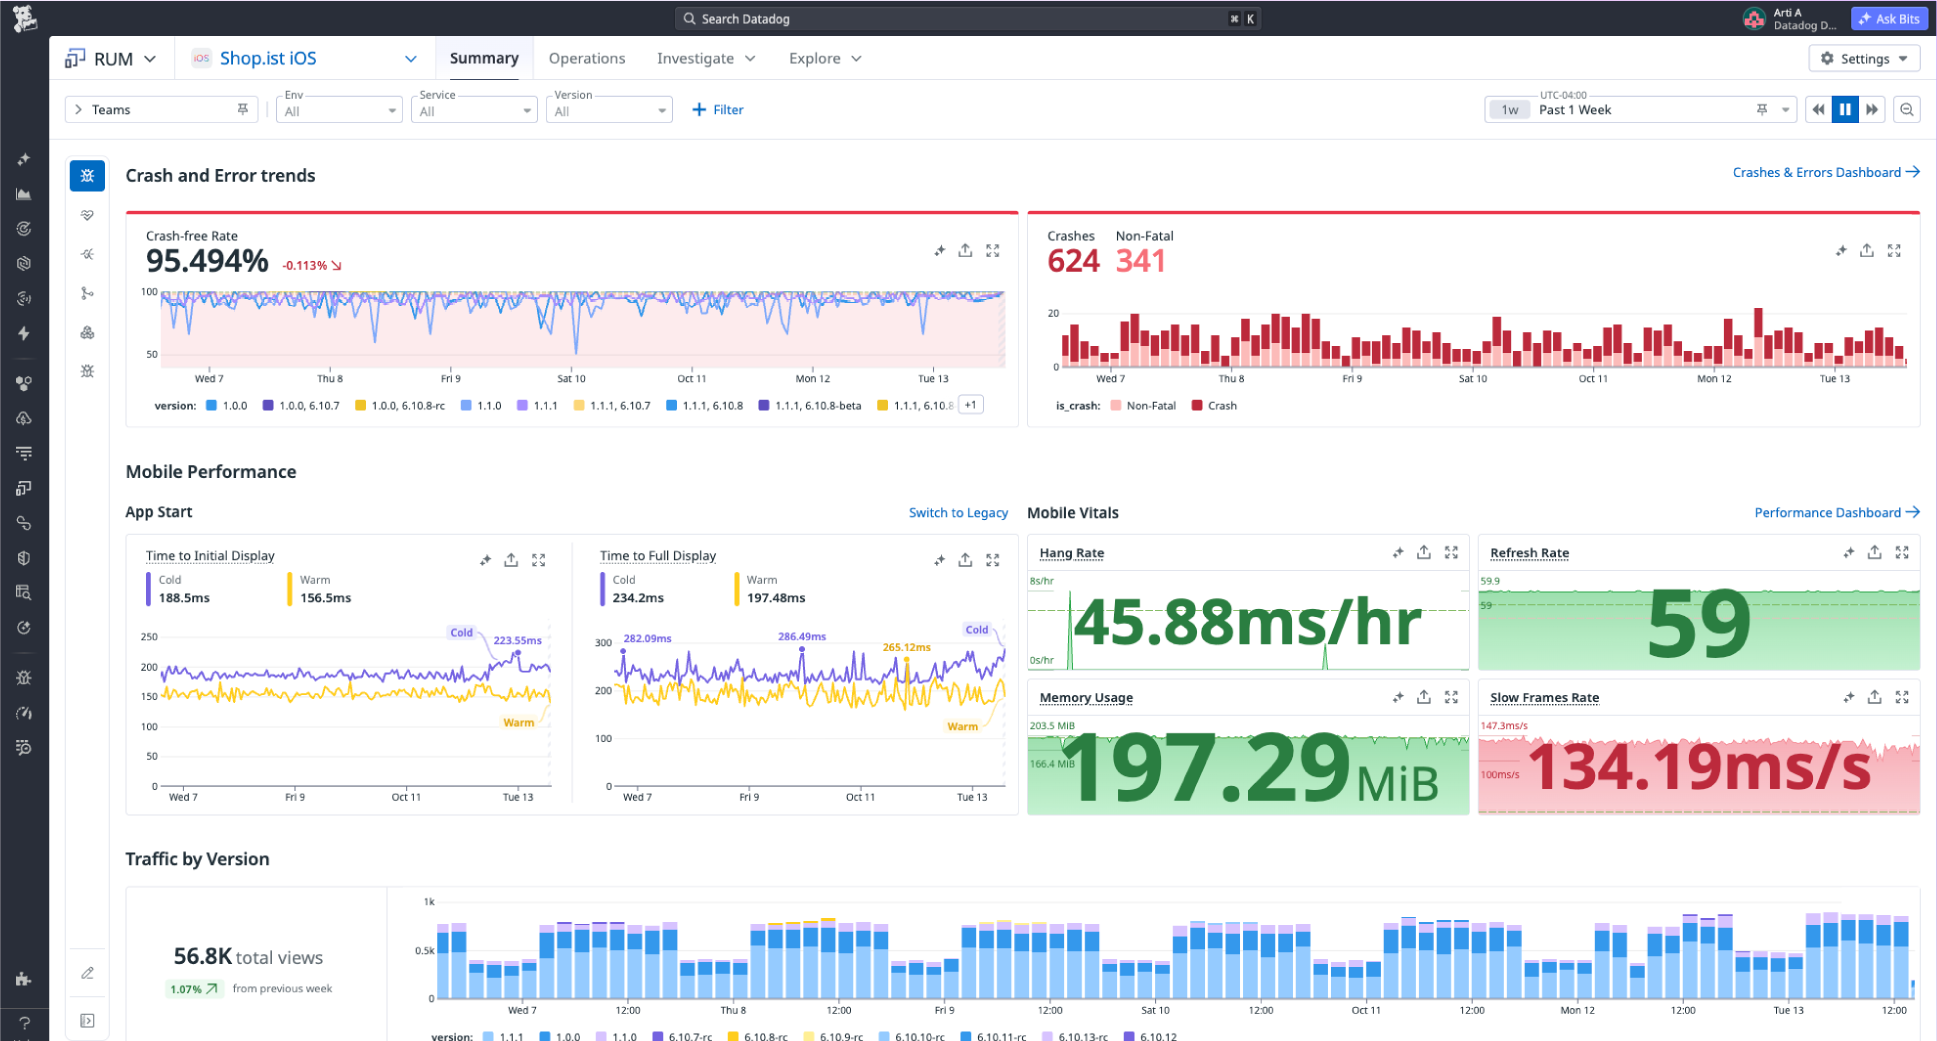Expand the Shop.ist iOS application selector
The height and width of the screenshot is (1041, 1937).
(305, 59)
